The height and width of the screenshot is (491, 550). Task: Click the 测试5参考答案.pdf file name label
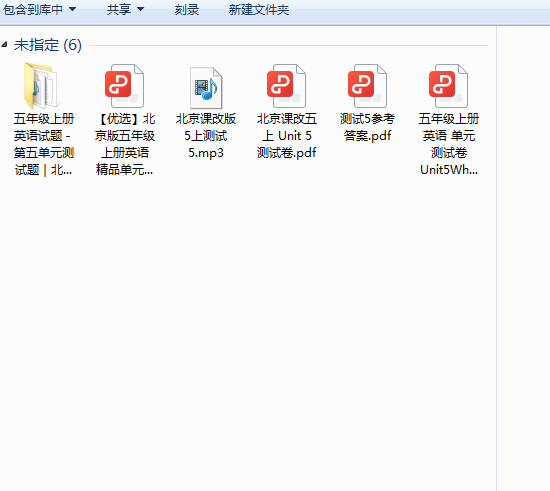[x=368, y=127]
